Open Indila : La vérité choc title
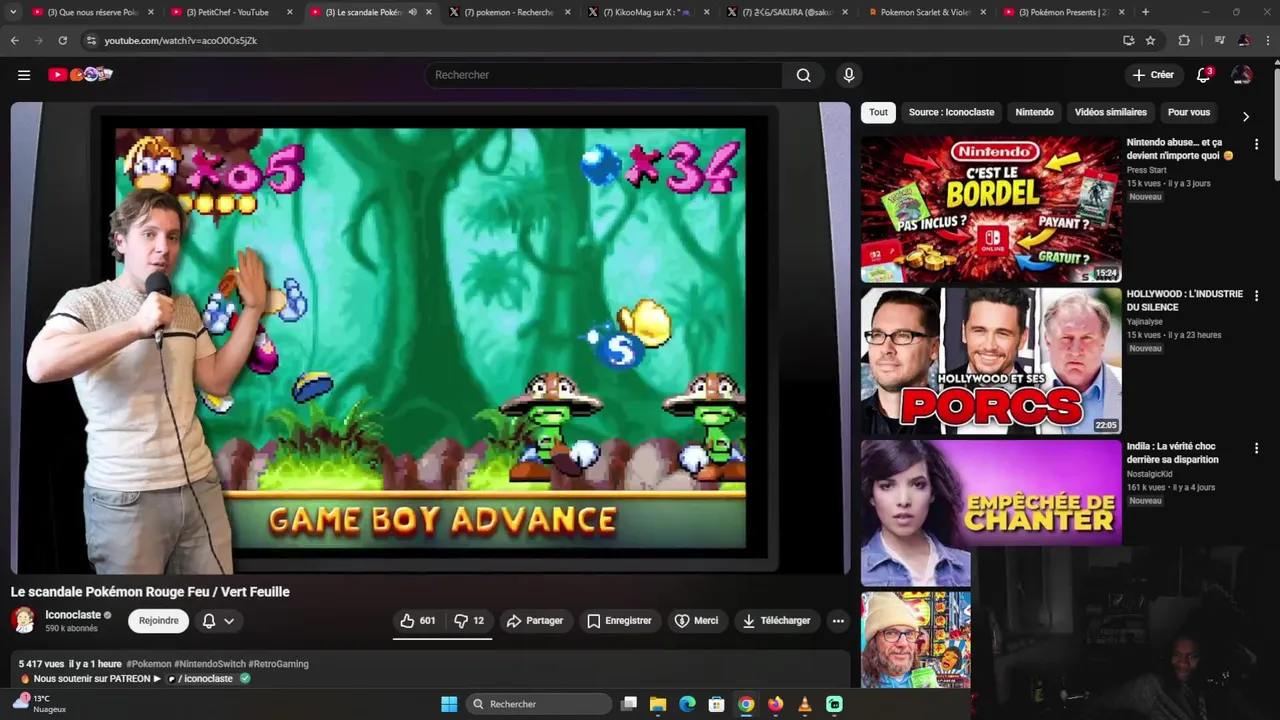This screenshot has height=720, width=1280. coord(1172,453)
